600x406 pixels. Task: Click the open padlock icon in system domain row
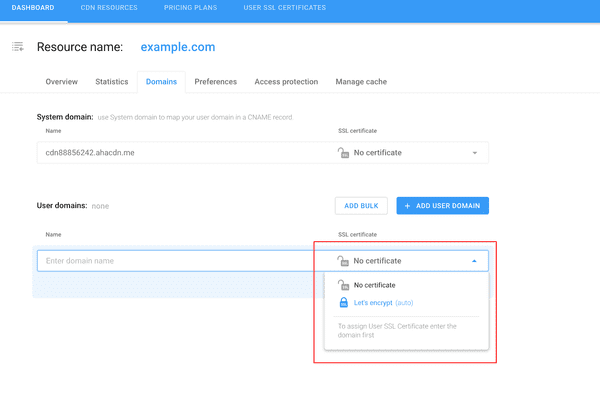(x=343, y=153)
